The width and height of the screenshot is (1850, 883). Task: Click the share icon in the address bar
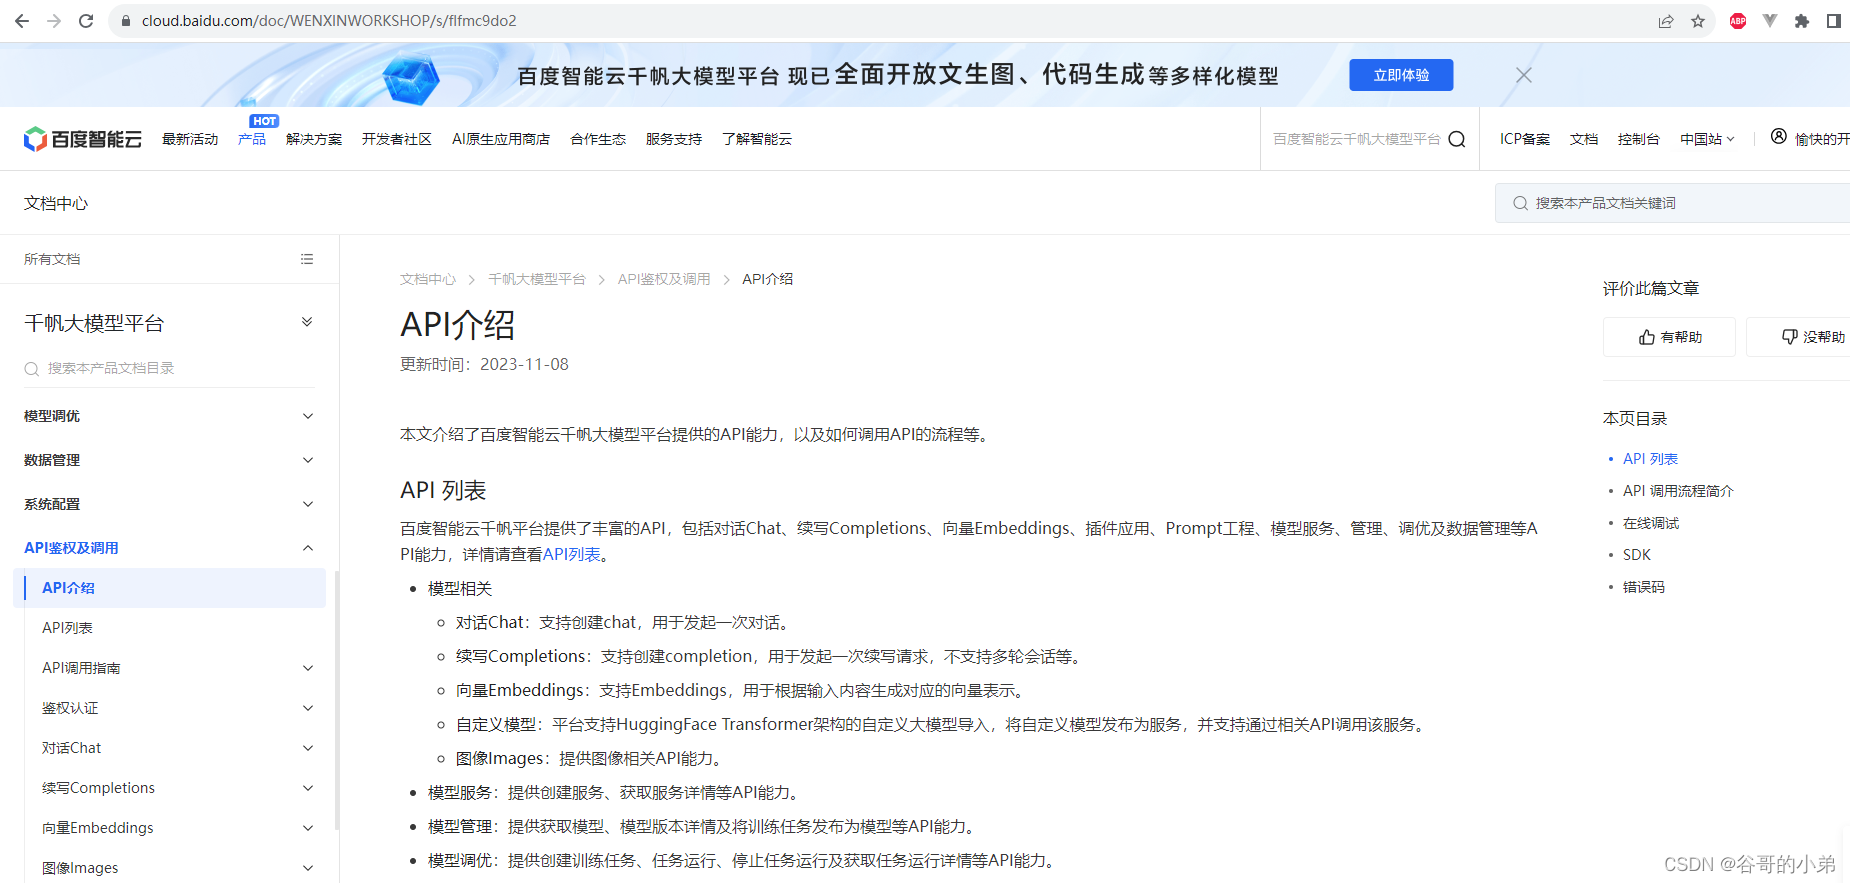click(x=1666, y=21)
